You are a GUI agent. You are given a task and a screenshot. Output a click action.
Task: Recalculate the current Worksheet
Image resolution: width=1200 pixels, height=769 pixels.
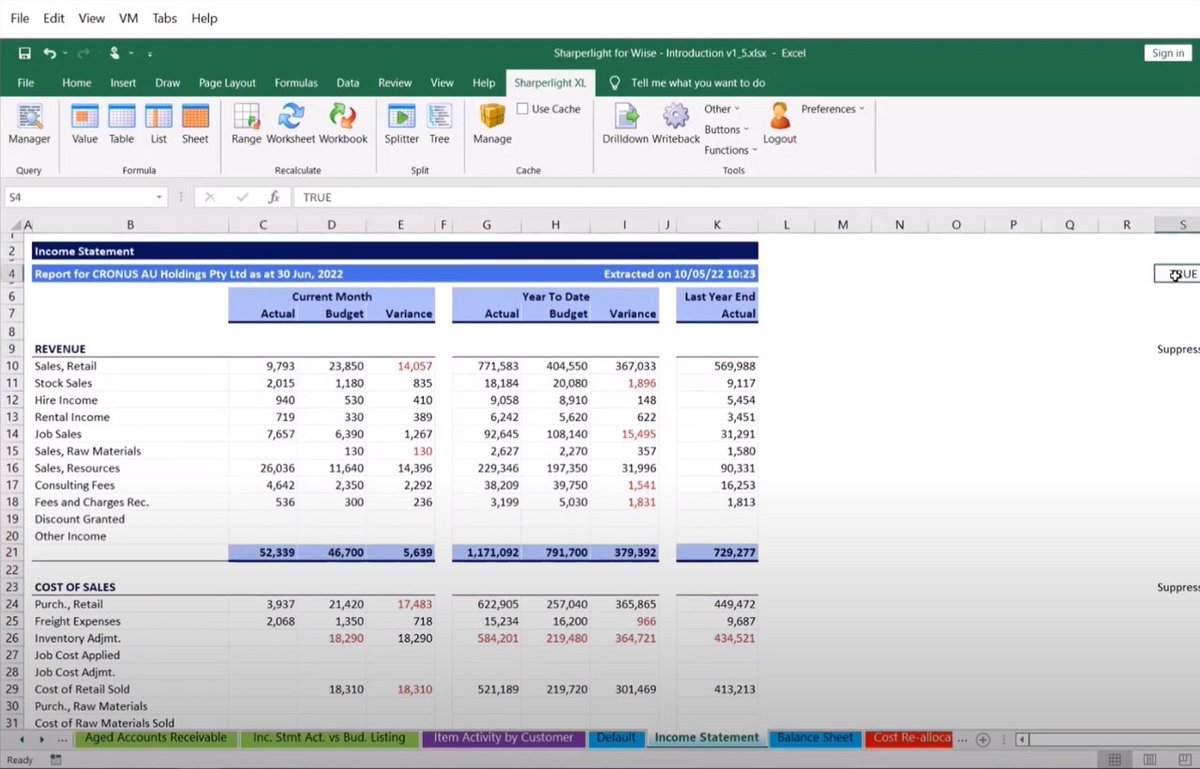(291, 124)
